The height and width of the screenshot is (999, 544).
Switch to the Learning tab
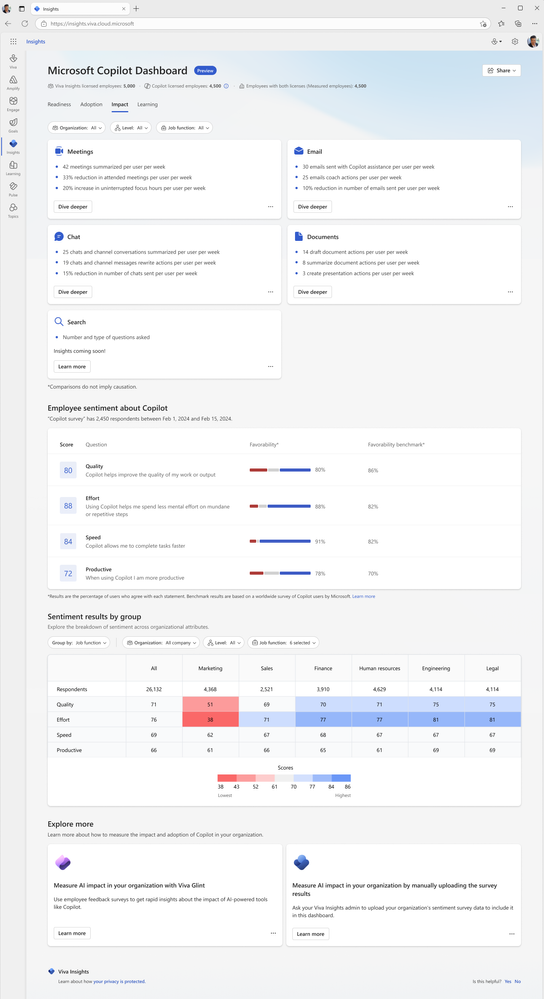[x=147, y=104]
